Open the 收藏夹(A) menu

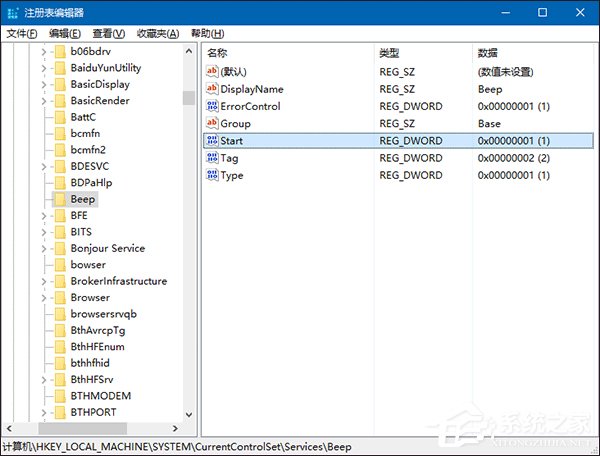click(158, 34)
